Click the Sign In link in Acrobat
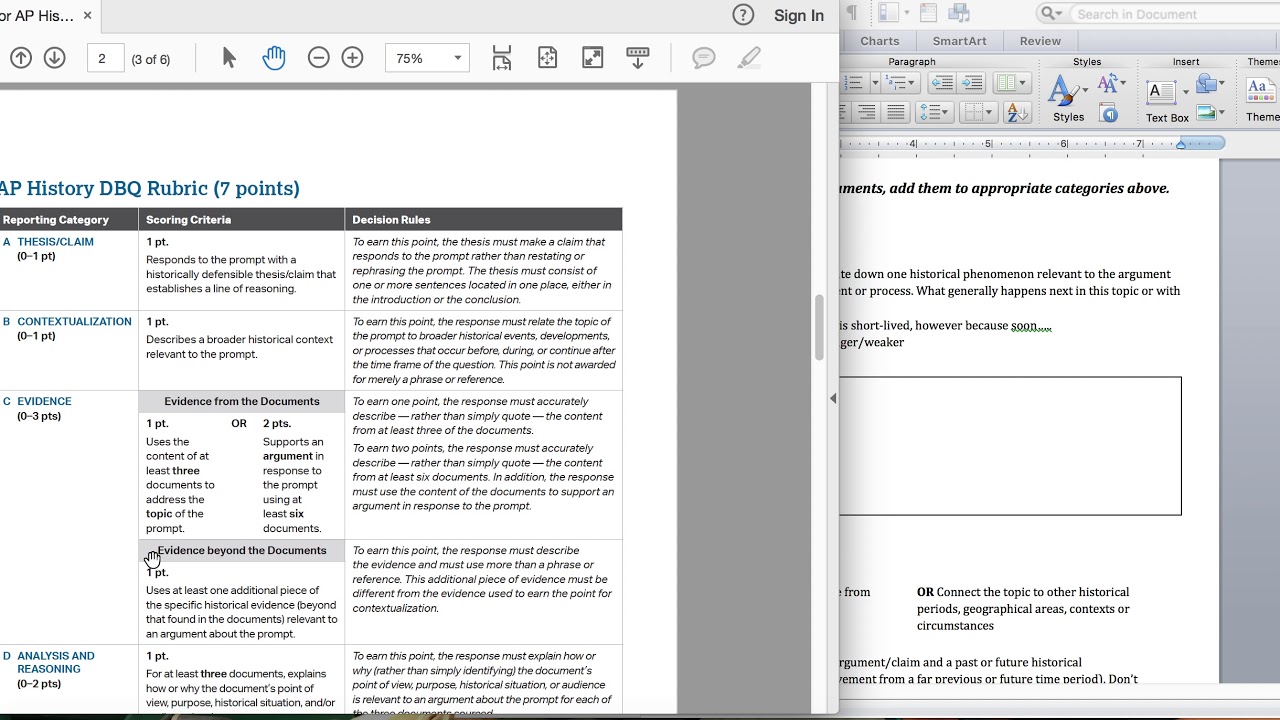 point(799,15)
